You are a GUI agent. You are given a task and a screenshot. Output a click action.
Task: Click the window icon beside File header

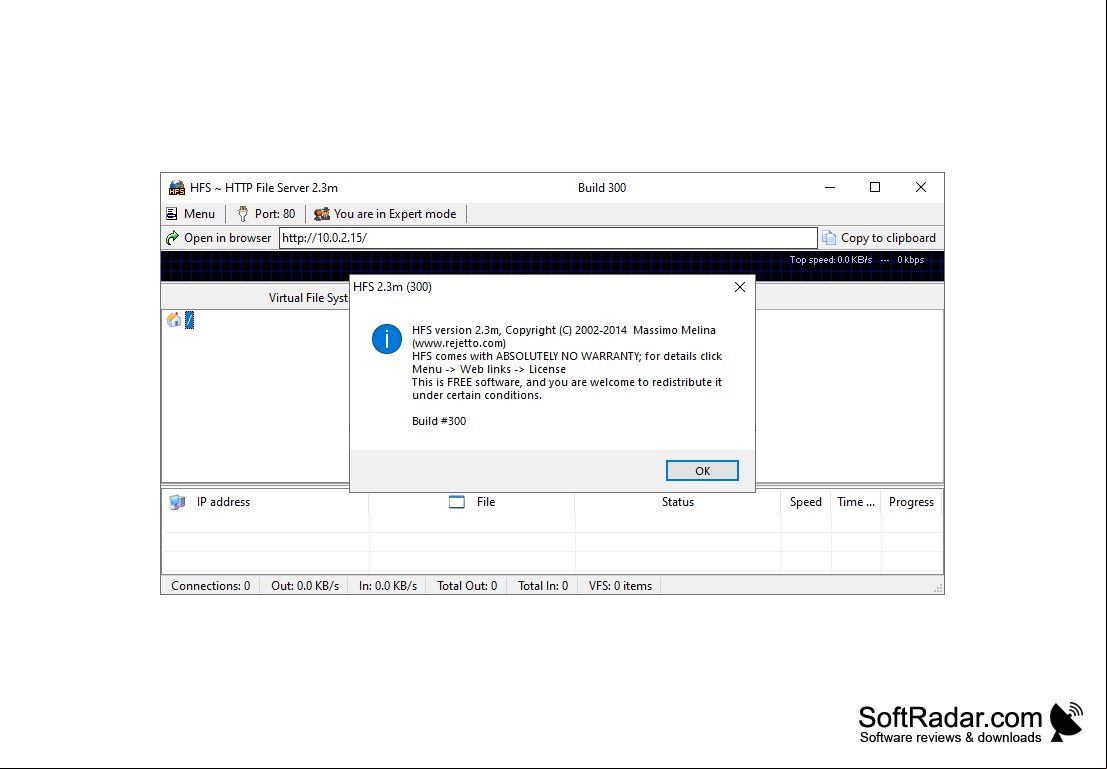(x=457, y=502)
